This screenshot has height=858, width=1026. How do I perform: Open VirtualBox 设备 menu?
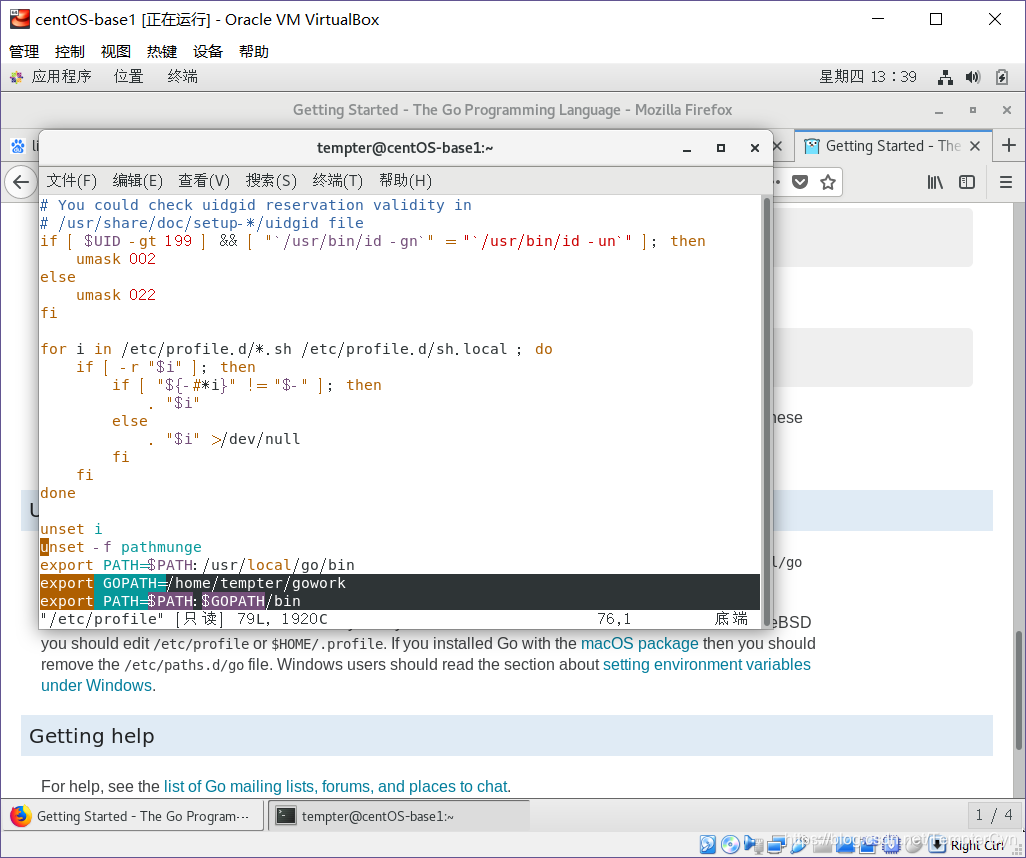208,52
